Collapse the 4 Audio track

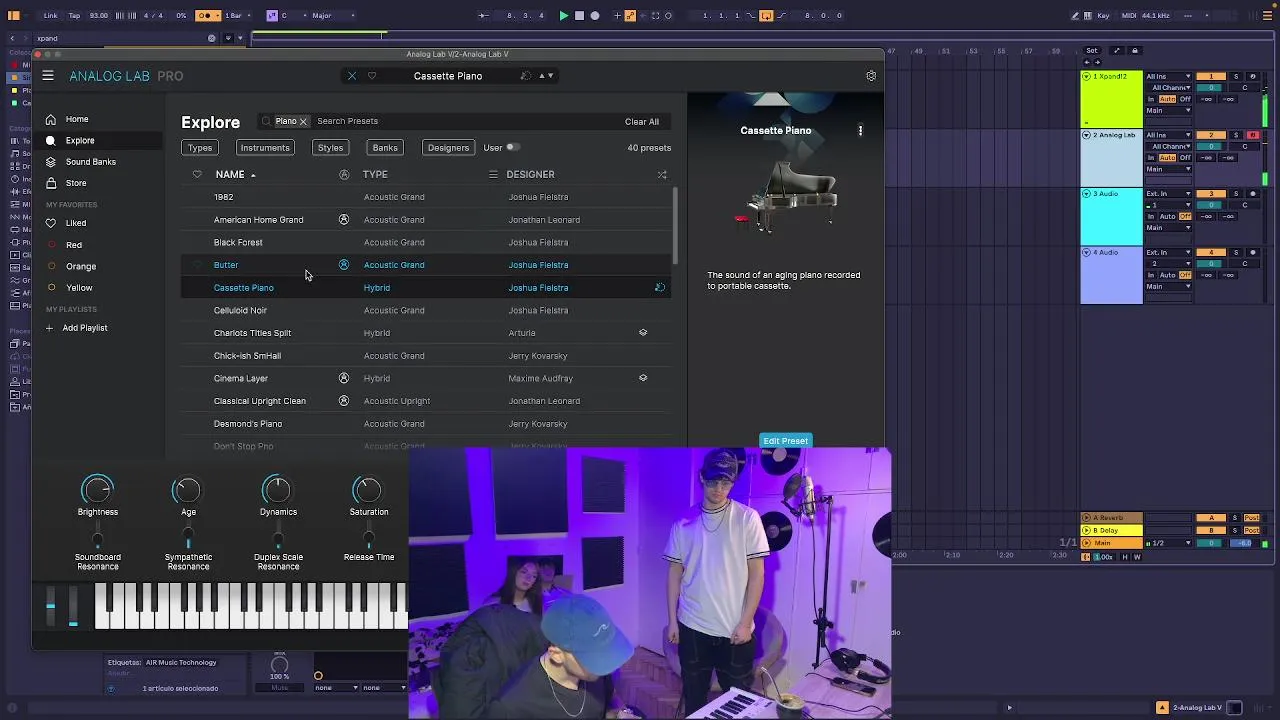click(x=1086, y=253)
